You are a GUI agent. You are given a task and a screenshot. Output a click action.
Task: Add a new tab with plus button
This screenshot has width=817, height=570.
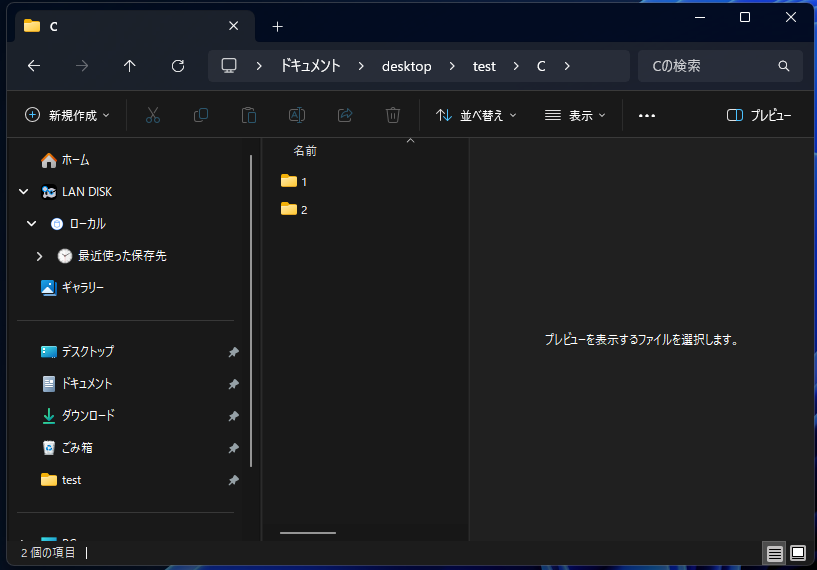point(278,27)
